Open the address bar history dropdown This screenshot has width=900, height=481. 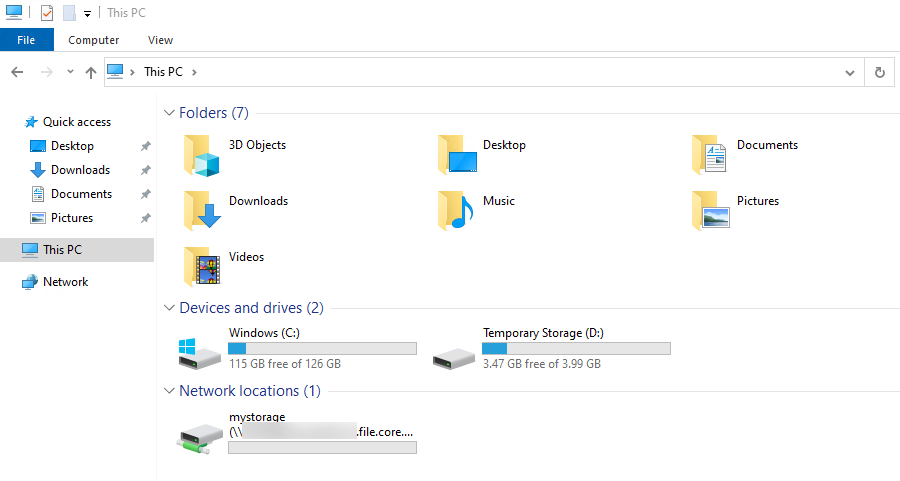point(849,72)
